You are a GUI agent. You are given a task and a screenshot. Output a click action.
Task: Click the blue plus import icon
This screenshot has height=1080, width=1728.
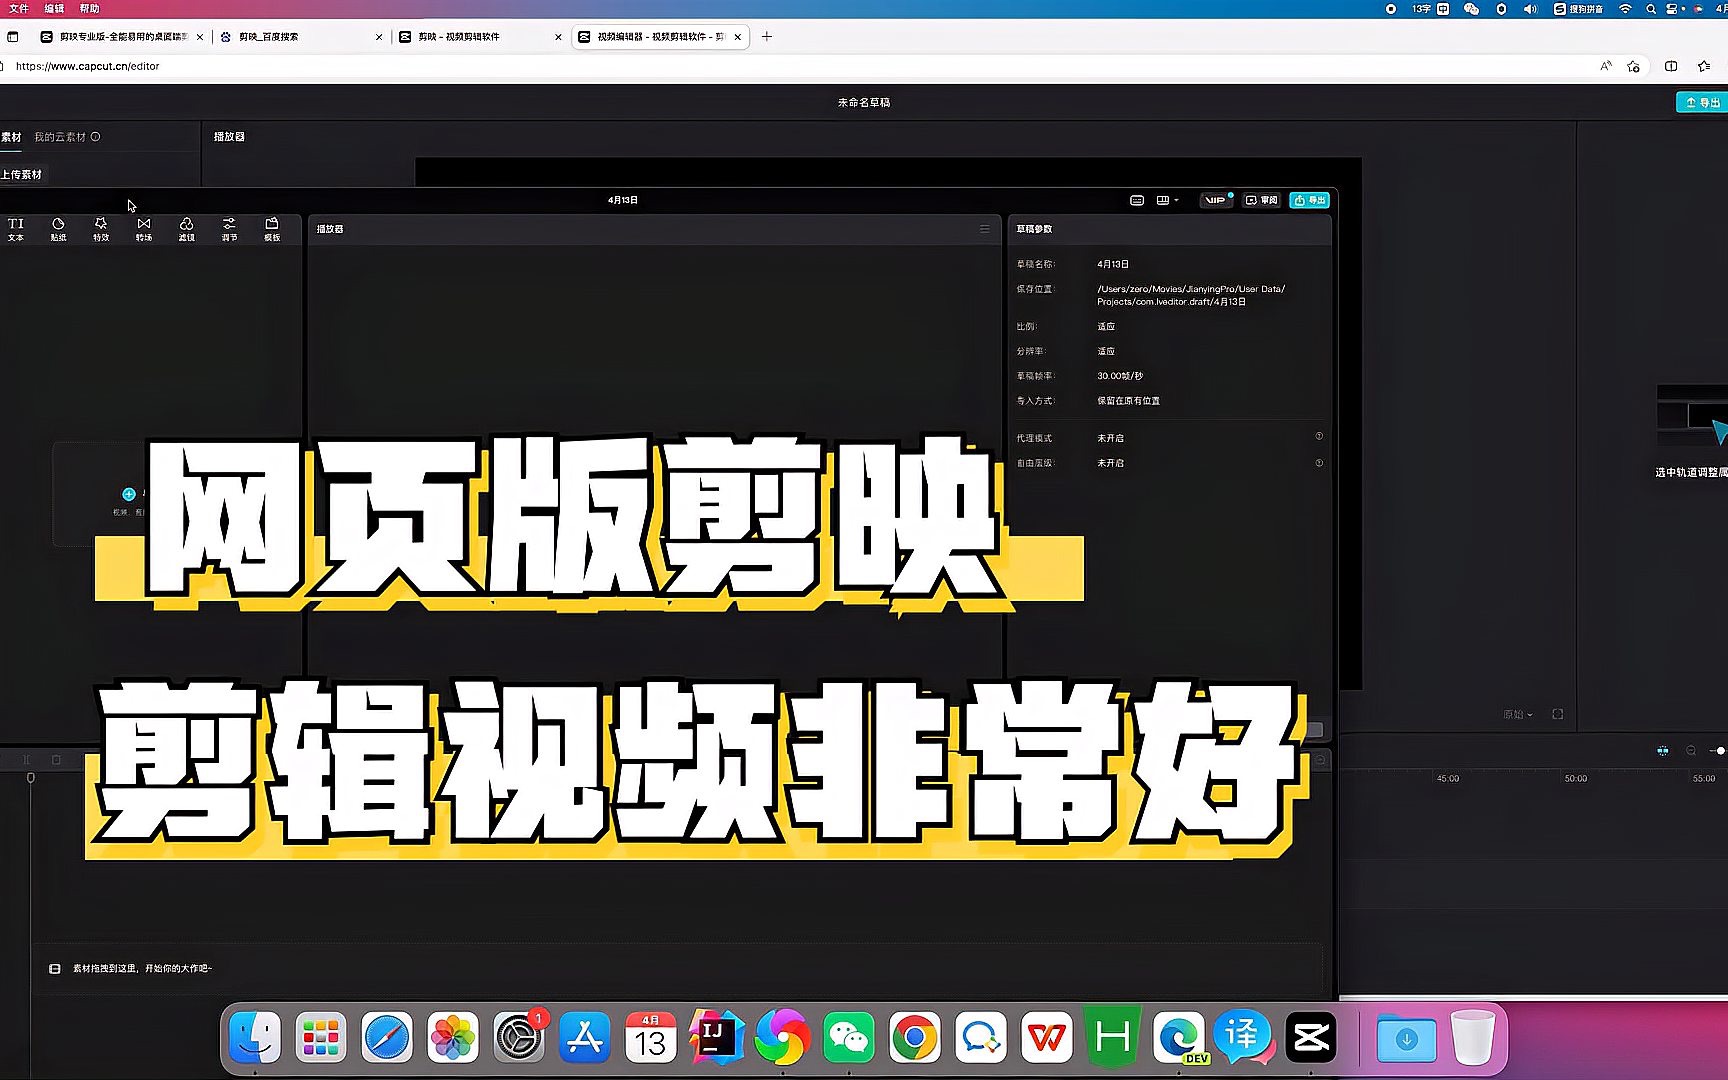coord(129,494)
